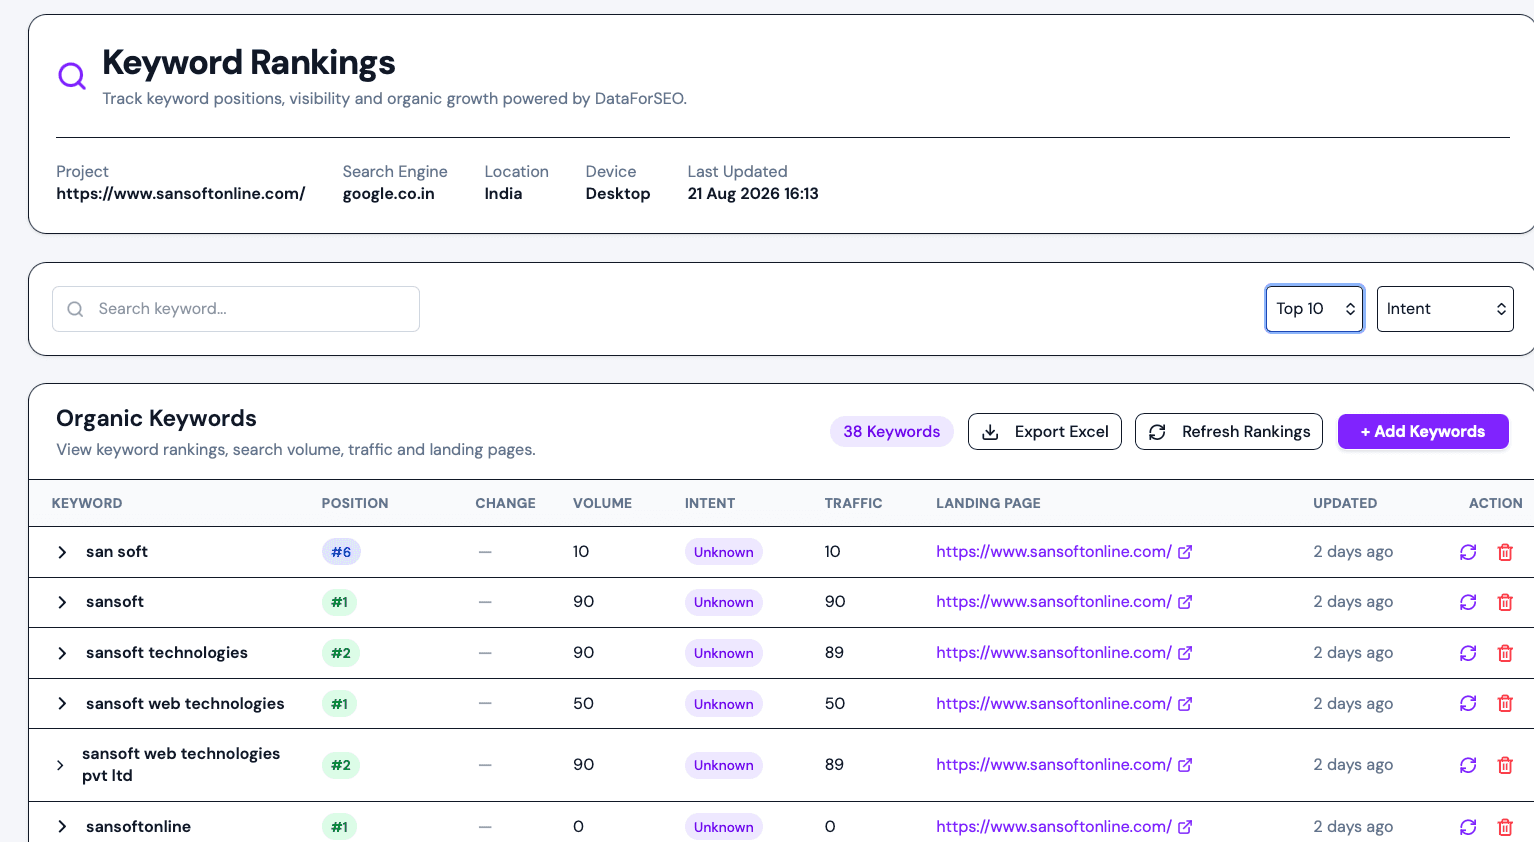Refresh the sansoft technologies row
This screenshot has width=1534, height=842.
(1468, 653)
